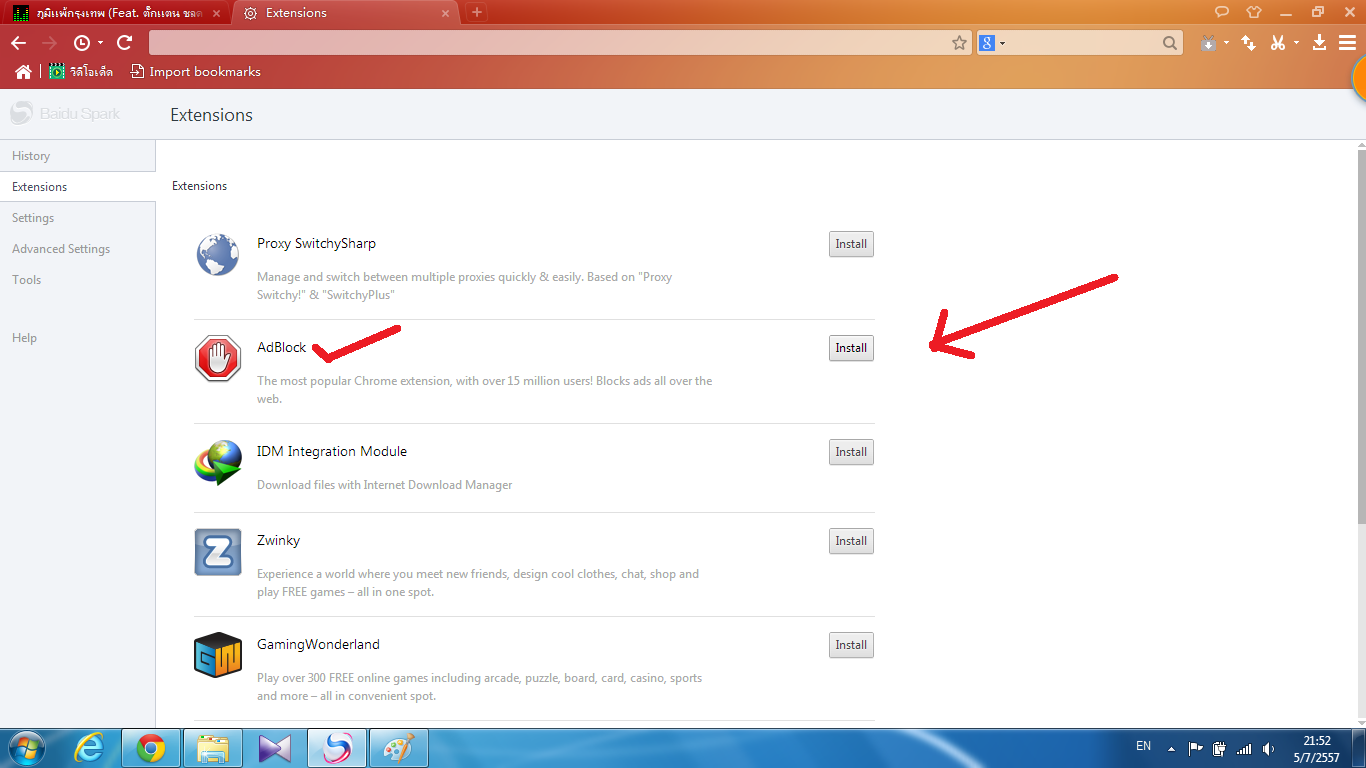Install the Proxy SwitchySharp extension
Screen dimensions: 1366x768
851,244
